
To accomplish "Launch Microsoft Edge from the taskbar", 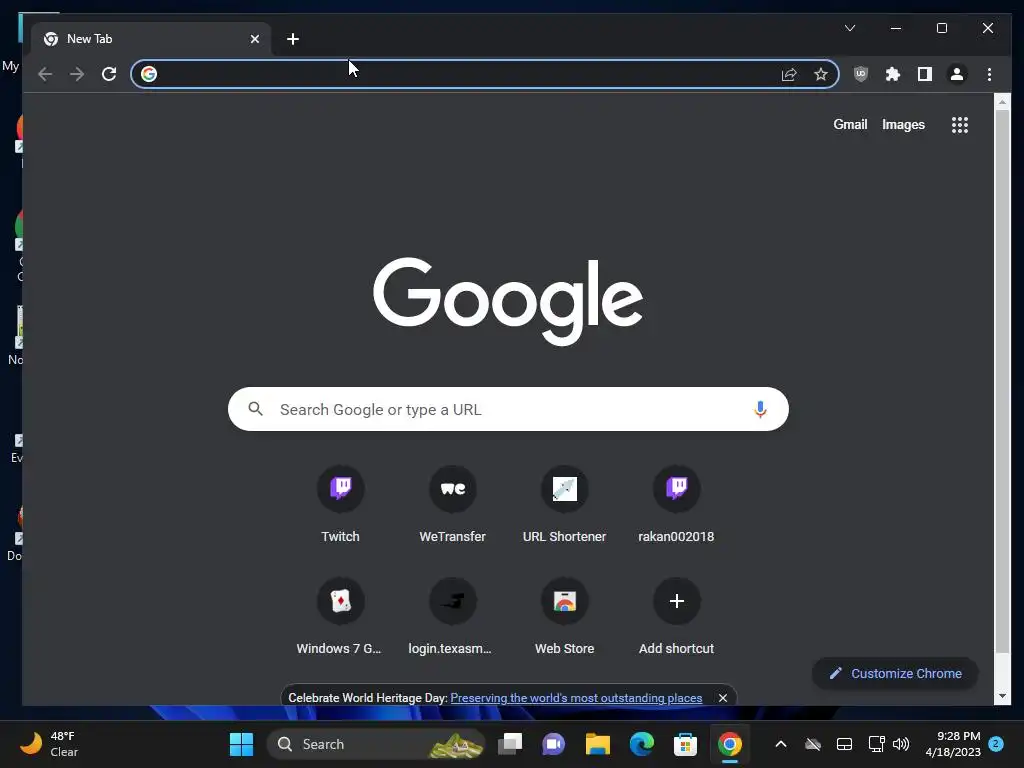I will pos(642,744).
